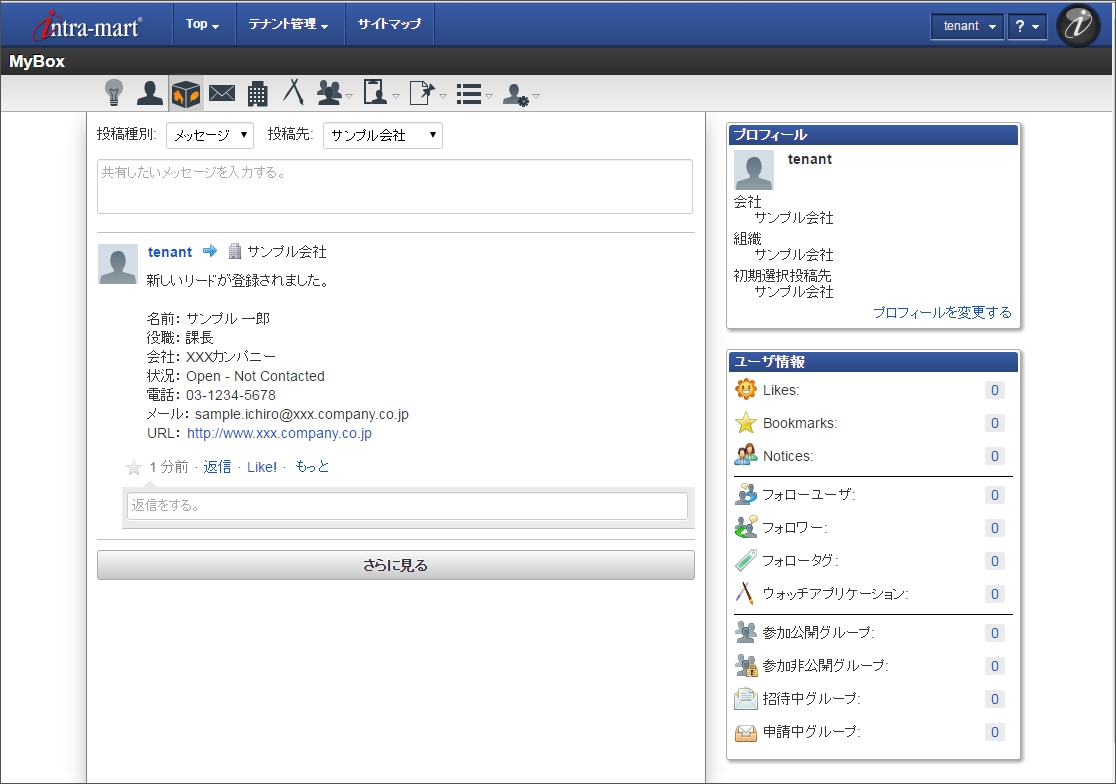The image size is (1116, 784).
Task: Open the compass application toolbar icon
Action: [x=293, y=92]
